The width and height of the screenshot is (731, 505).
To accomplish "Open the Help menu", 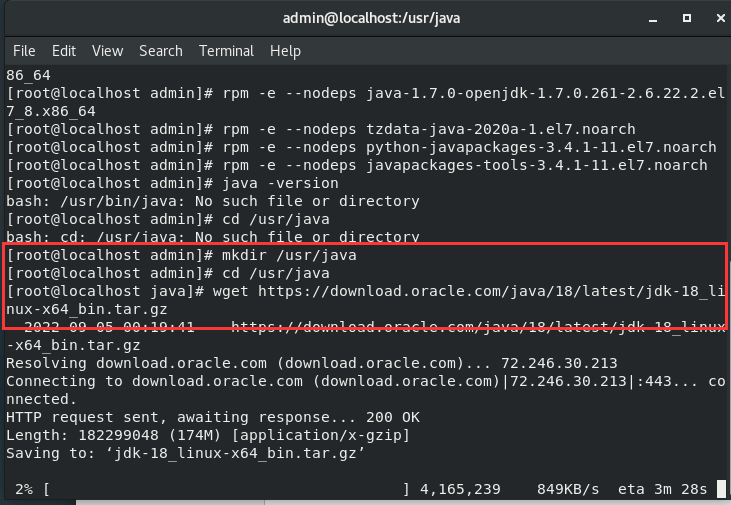I will (285, 50).
